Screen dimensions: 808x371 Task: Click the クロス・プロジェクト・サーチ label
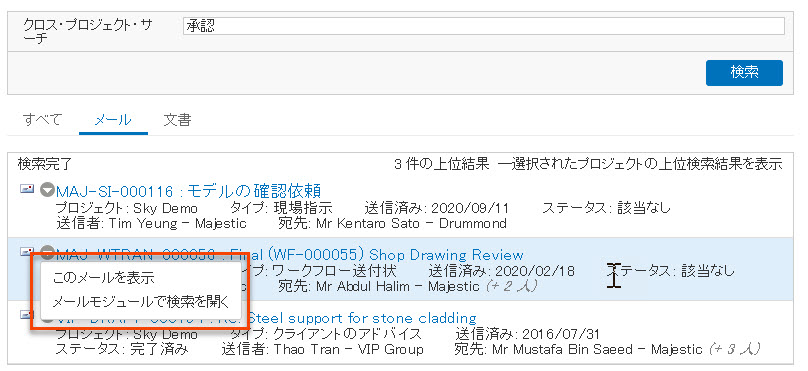tap(88, 31)
